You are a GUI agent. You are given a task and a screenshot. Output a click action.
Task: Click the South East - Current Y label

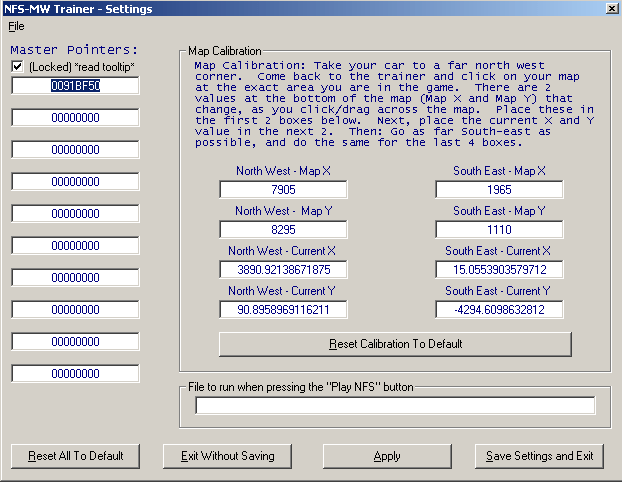click(498, 291)
